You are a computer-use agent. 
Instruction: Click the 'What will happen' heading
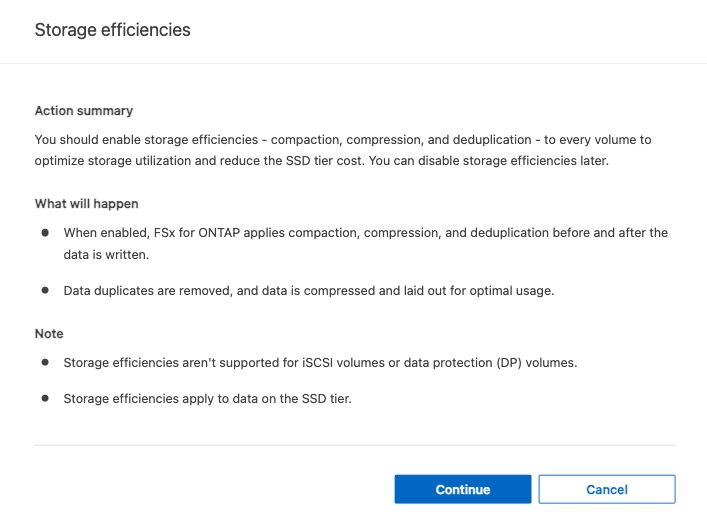[87, 203]
